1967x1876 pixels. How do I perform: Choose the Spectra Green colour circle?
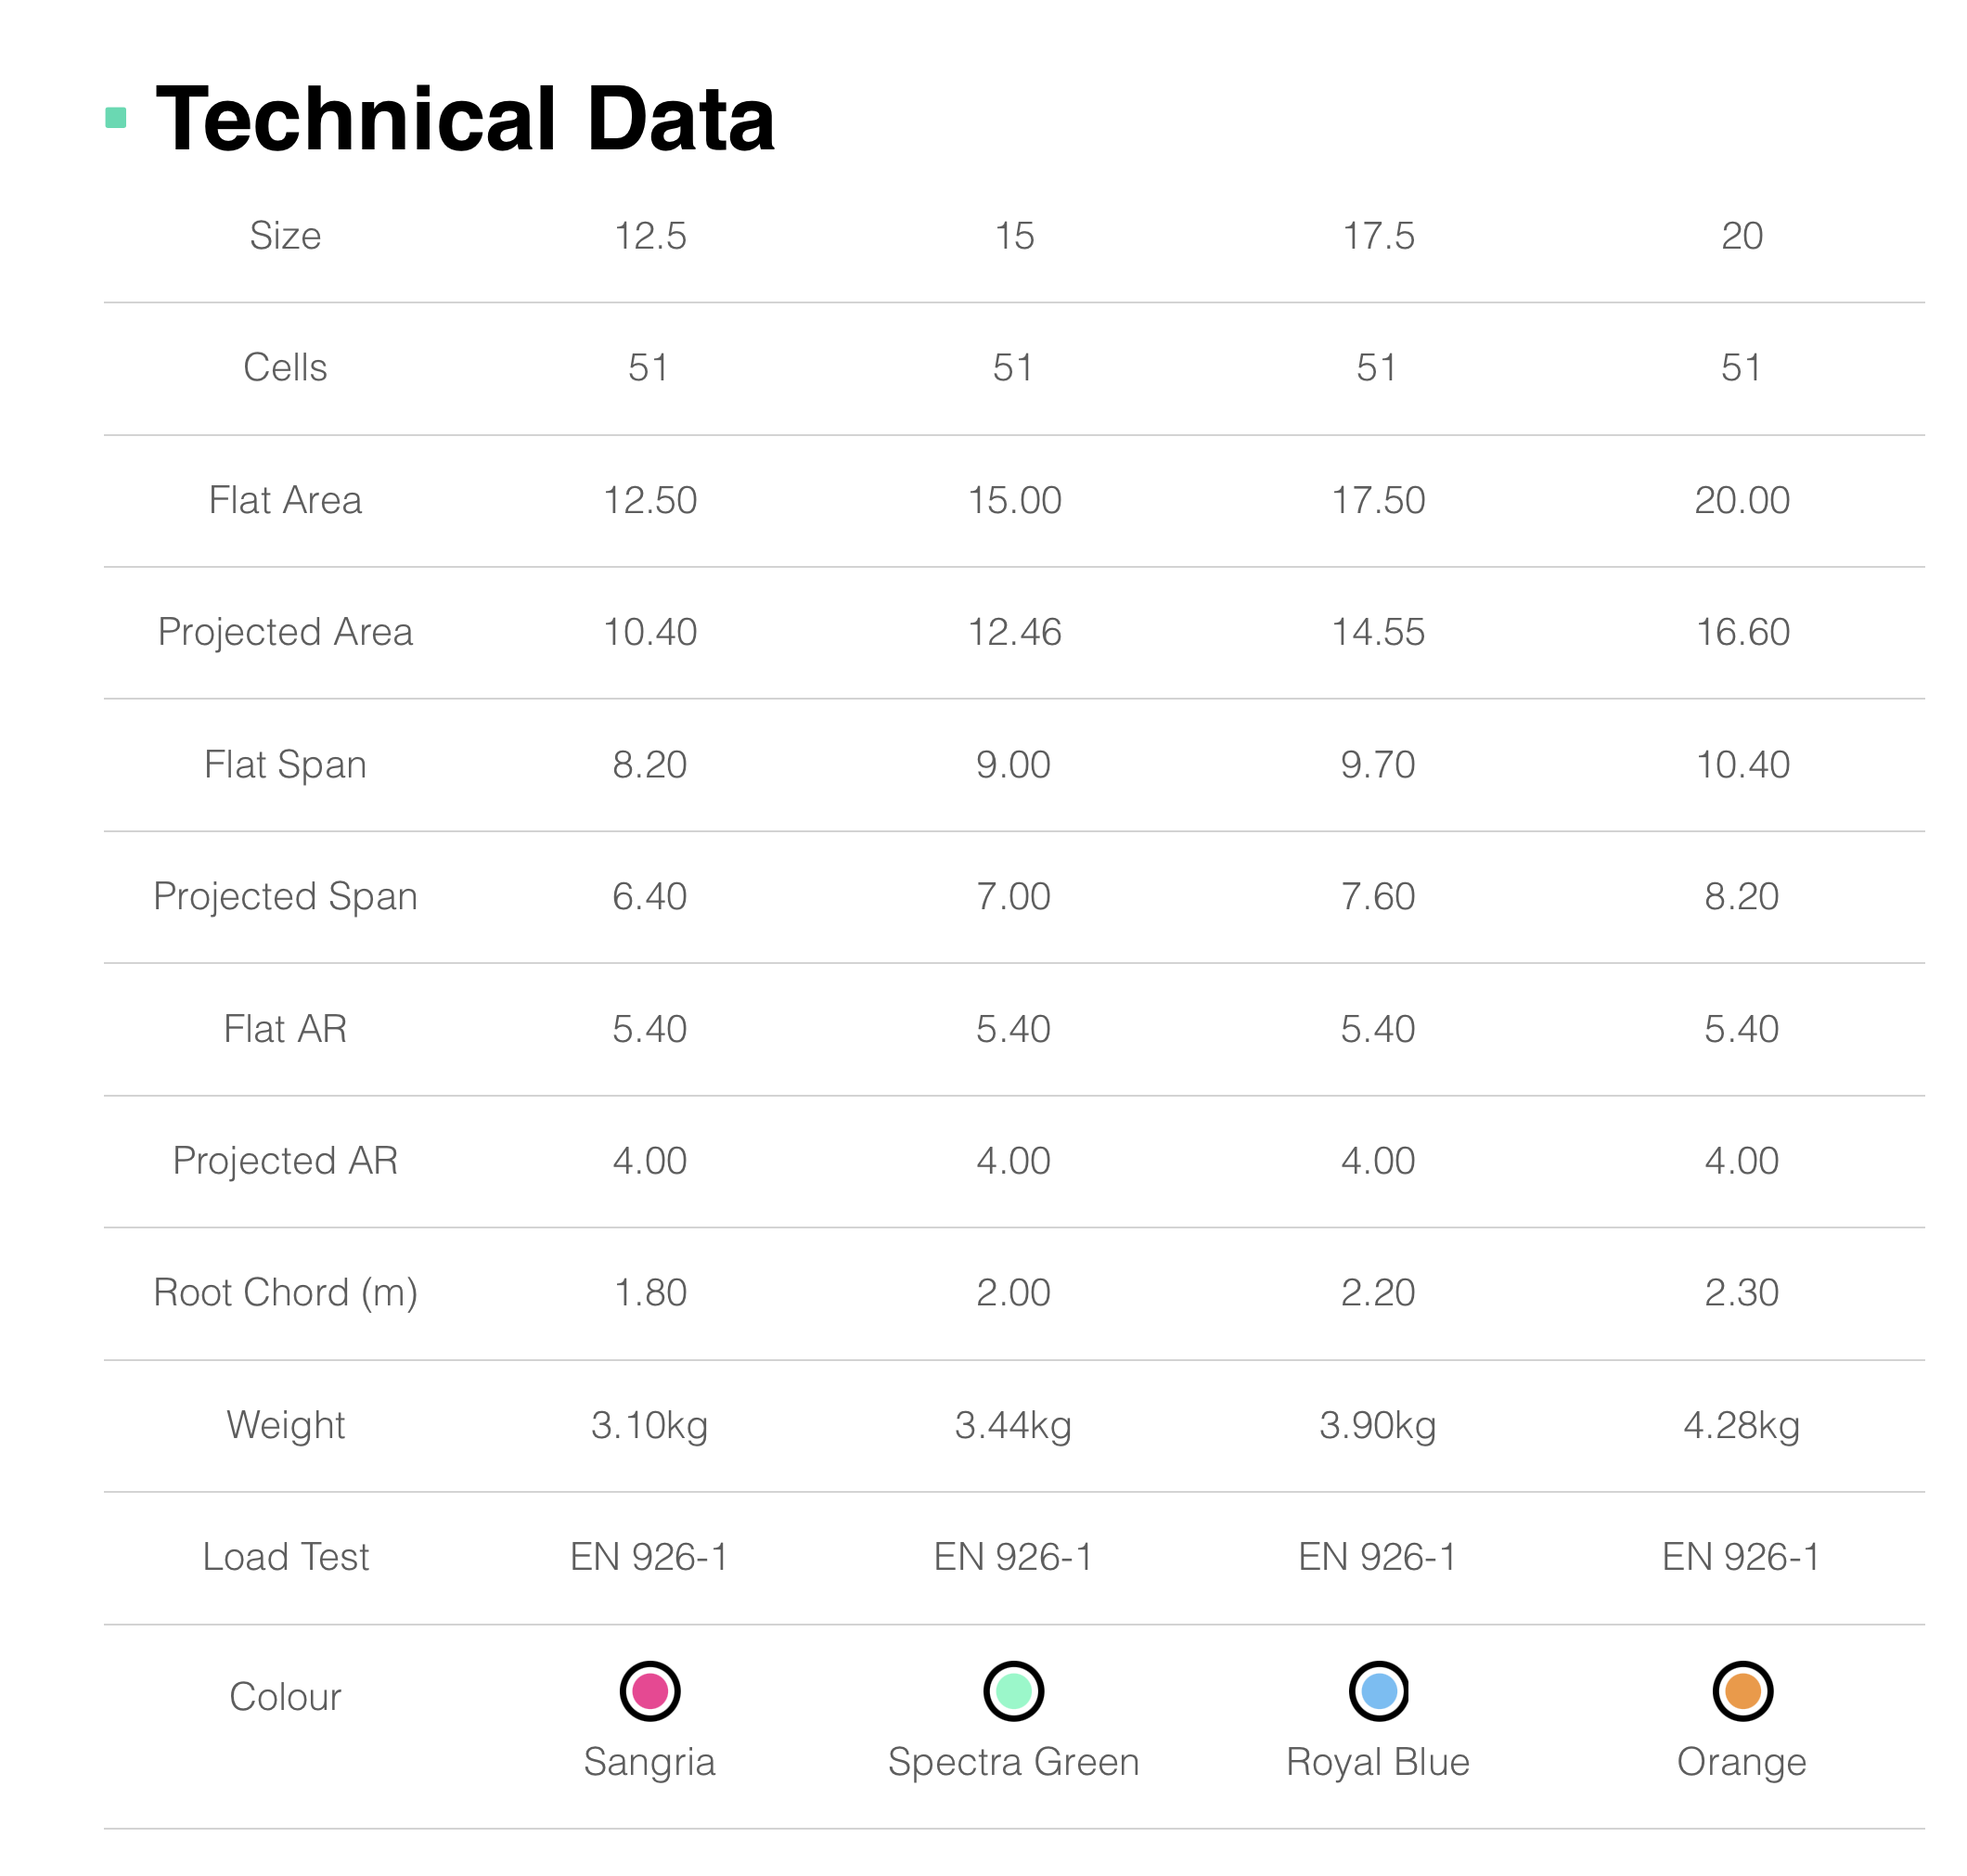click(1013, 1691)
